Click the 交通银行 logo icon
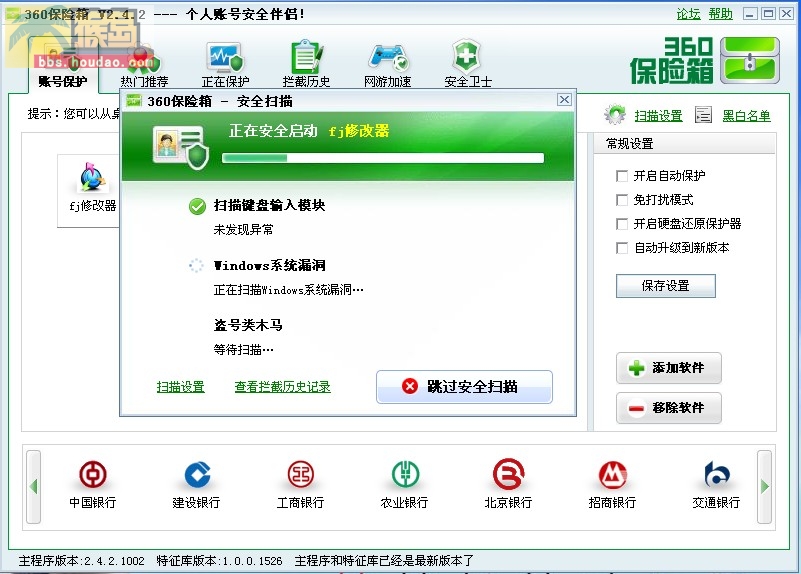Screen dimensions: 801x574 (x=717, y=474)
